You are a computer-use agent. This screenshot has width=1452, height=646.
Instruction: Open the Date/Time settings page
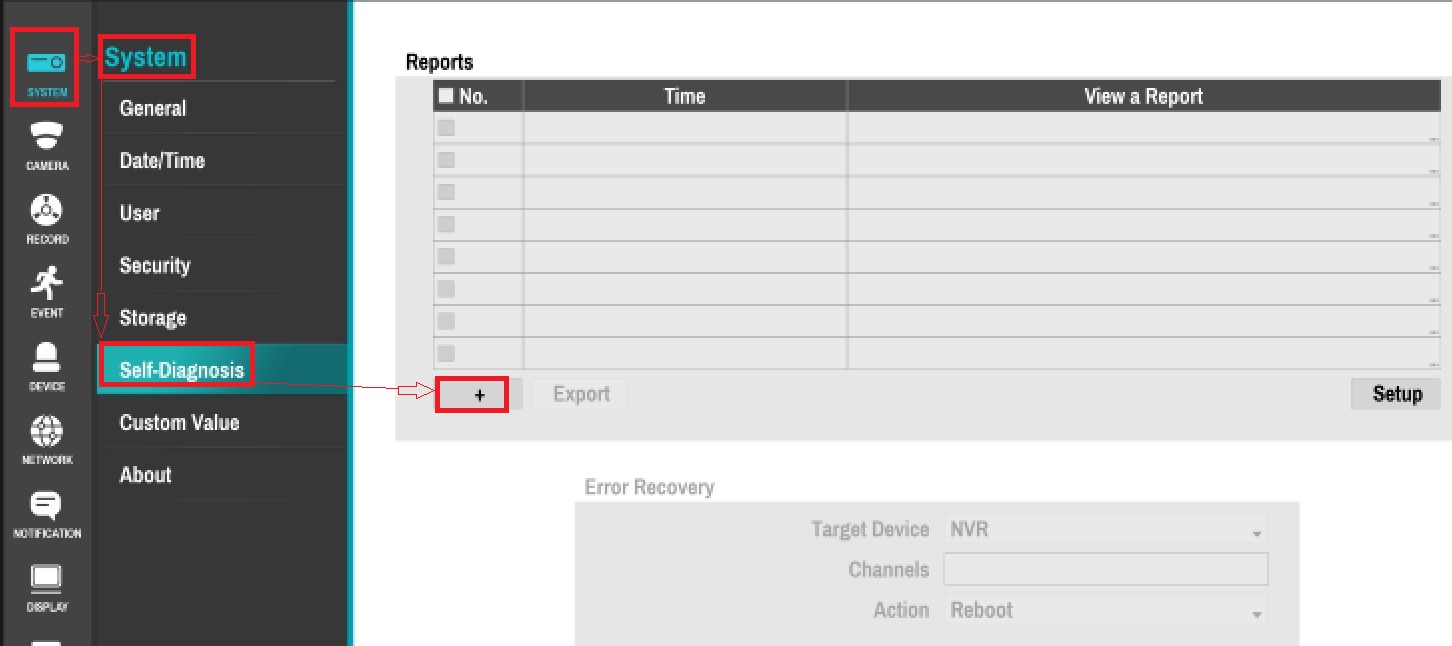(x=162, y=160)
